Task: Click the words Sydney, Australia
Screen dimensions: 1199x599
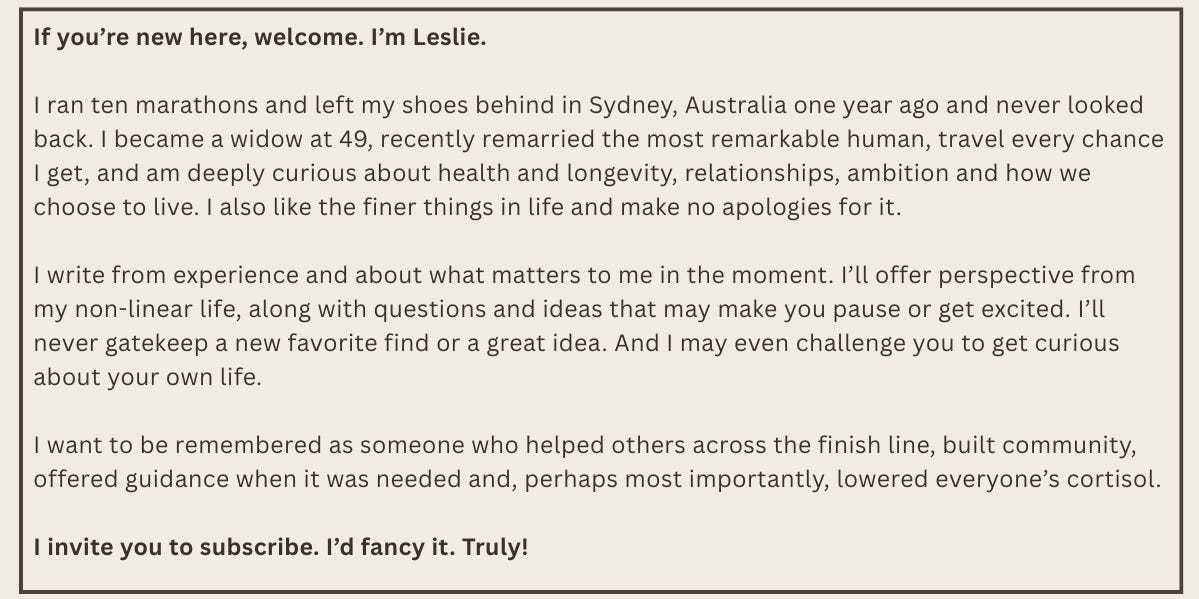Action: [687, 106]
